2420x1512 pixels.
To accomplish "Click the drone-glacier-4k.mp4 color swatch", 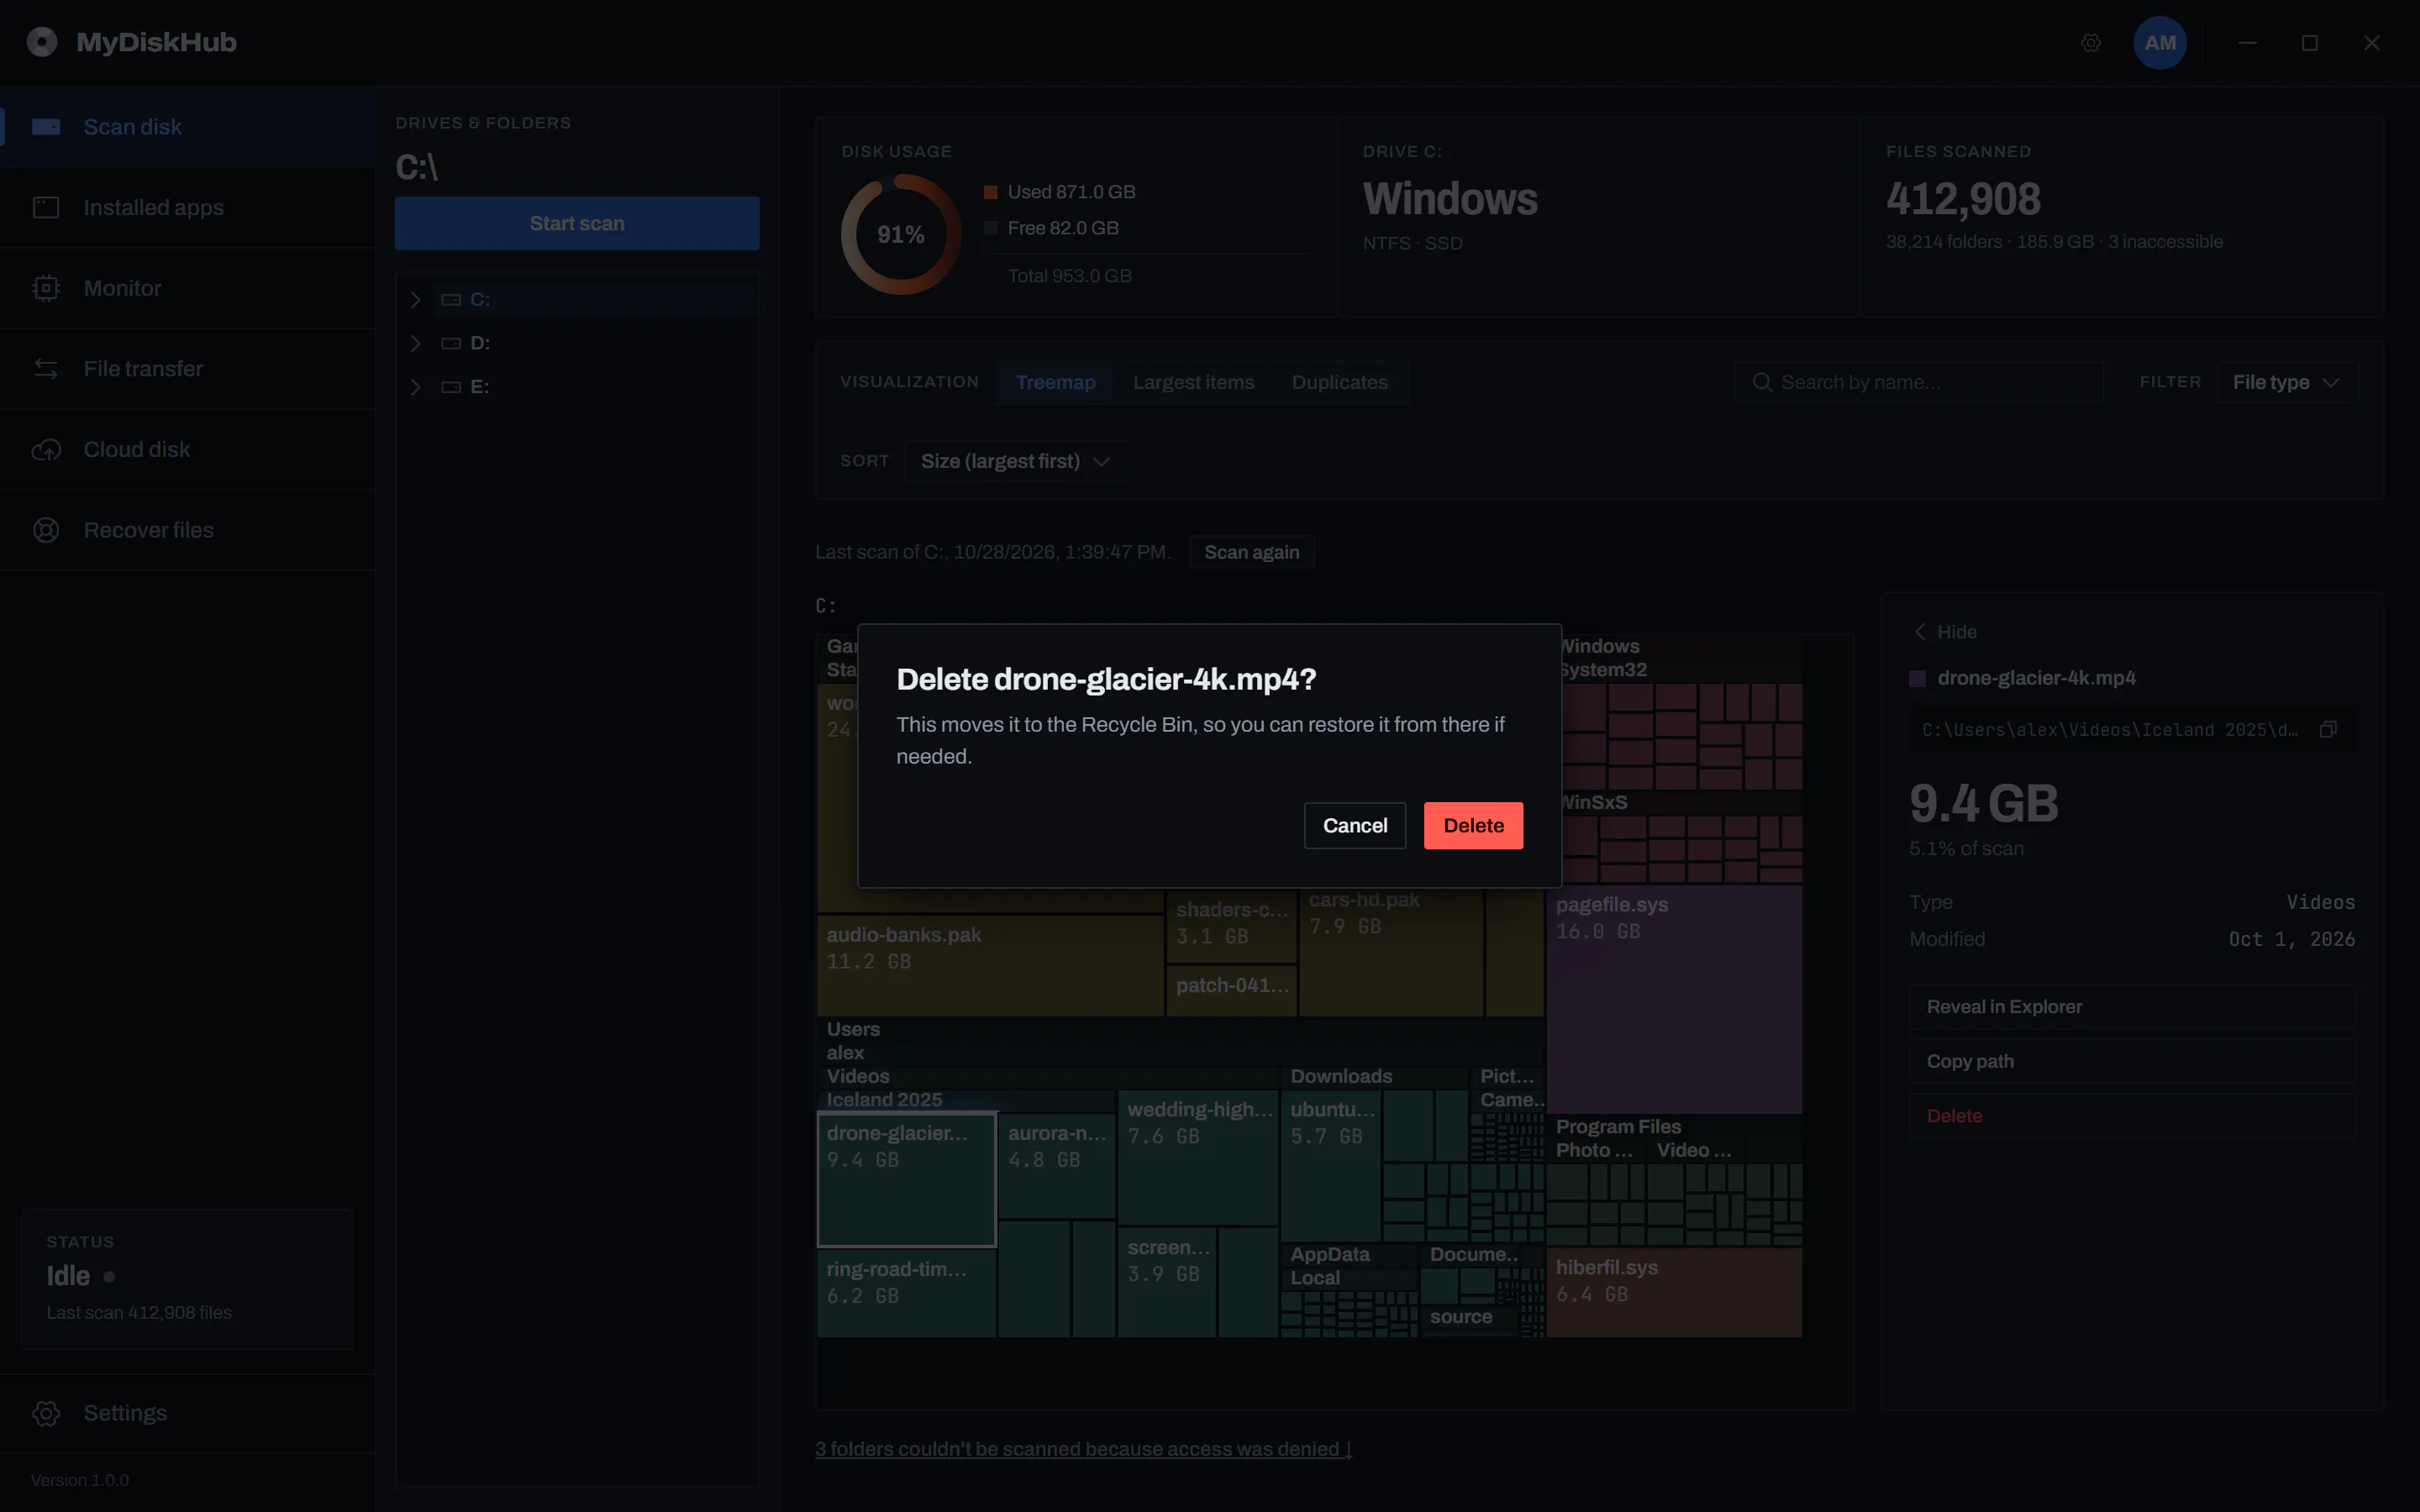I will pos(1917,679).
